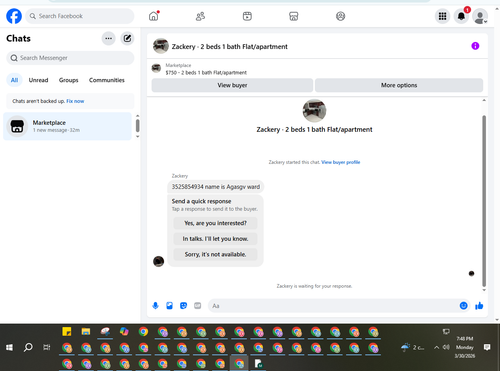Screen dimensions: 500x371
Task: Click the Fix now backup link
Action: [x=75, y=101]
